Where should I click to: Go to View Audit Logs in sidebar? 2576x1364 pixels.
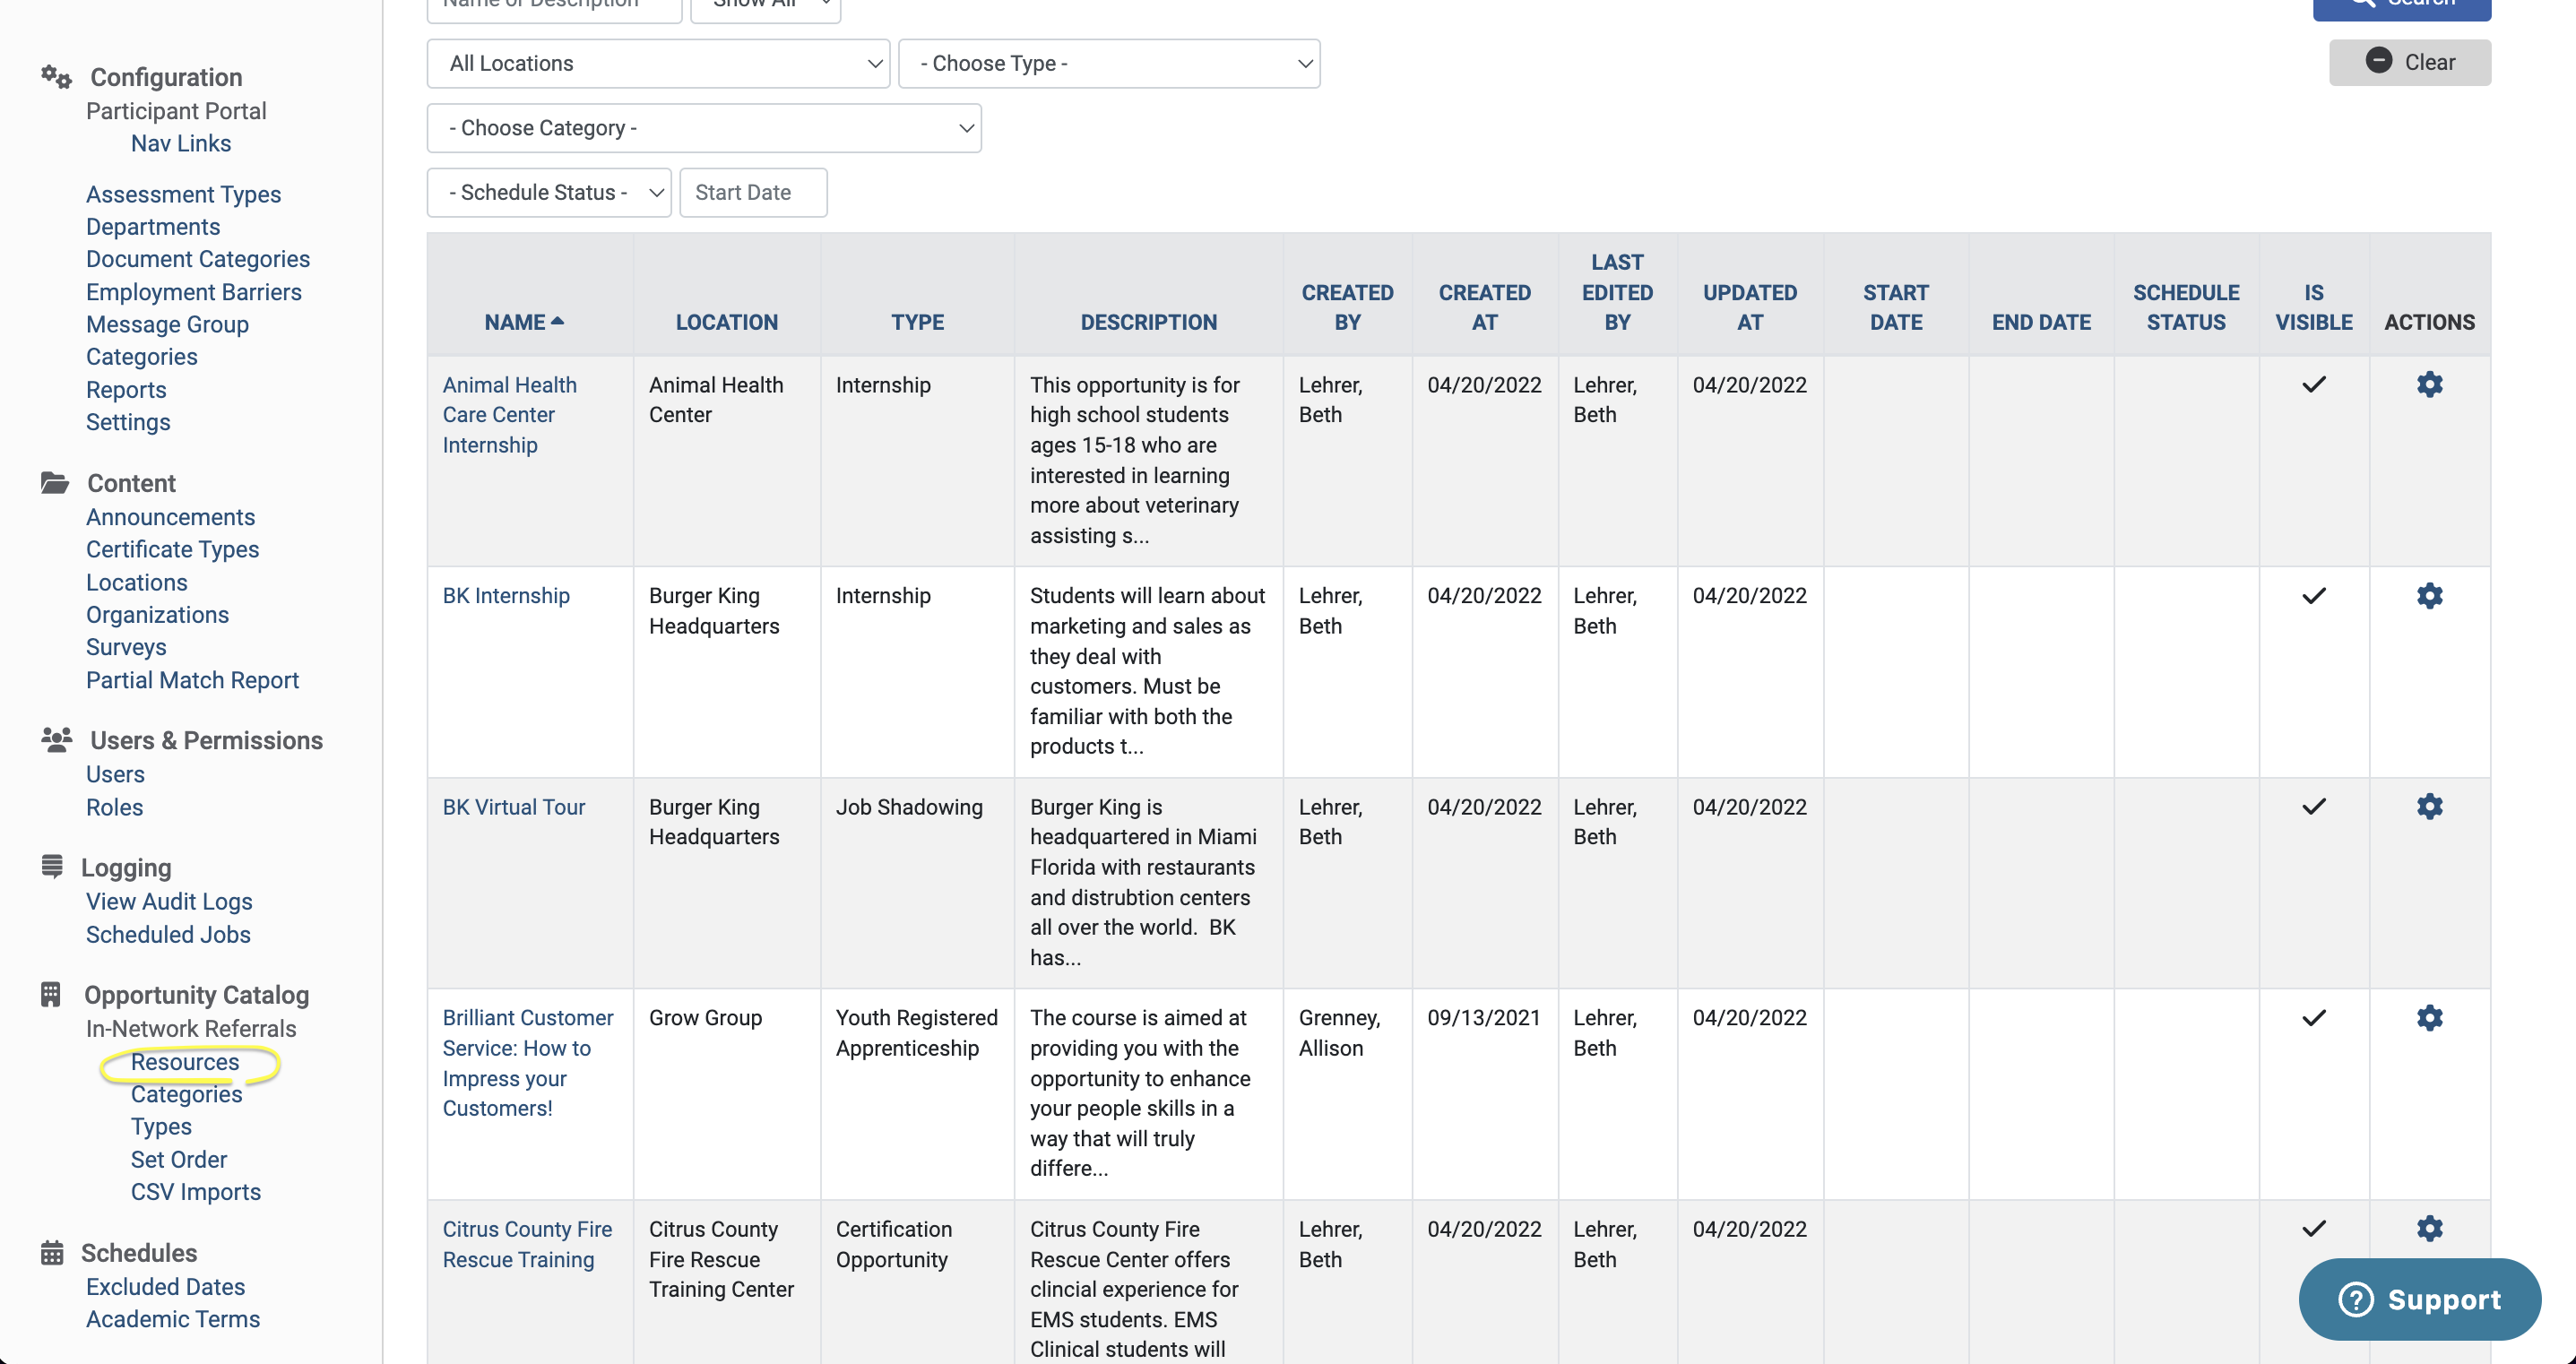pyautogui.click(x=169, y=902)
